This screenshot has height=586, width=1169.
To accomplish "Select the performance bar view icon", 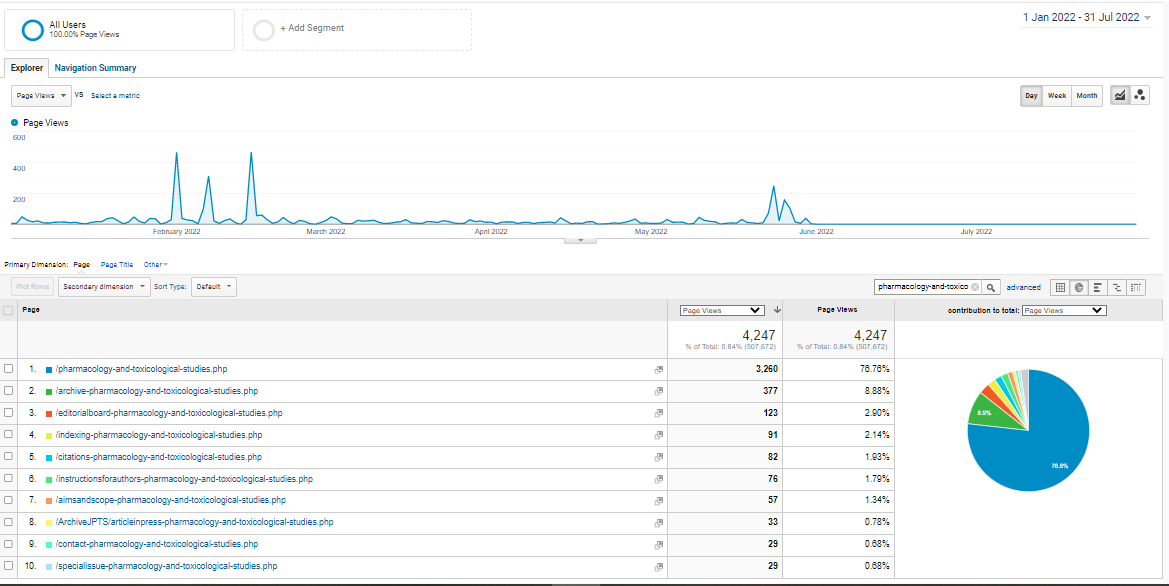I will click(1098, 287).
